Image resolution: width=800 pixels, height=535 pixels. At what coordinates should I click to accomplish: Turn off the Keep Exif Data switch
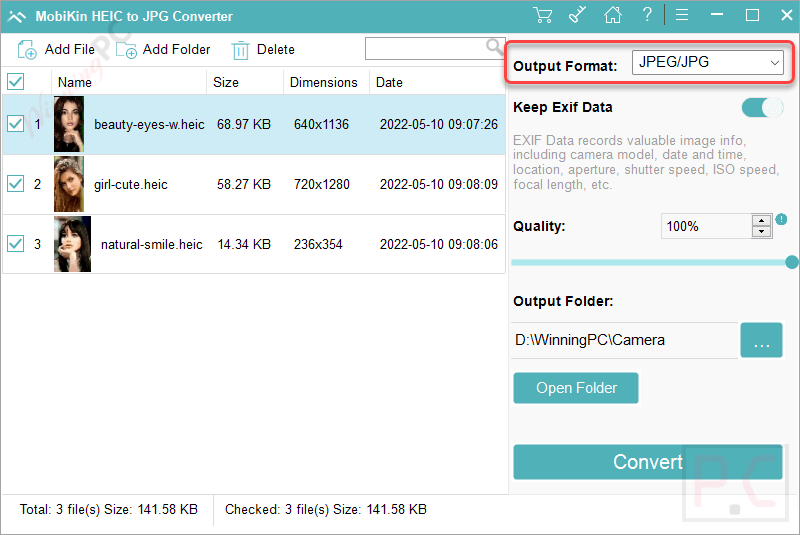(x=762, y=108)
